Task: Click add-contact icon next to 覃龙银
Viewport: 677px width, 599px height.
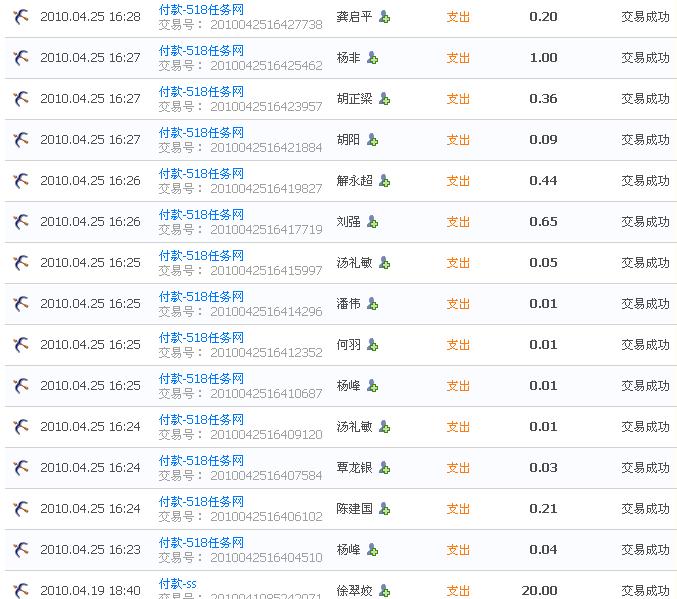Action: pyautogui.click(x=385, y=468)
